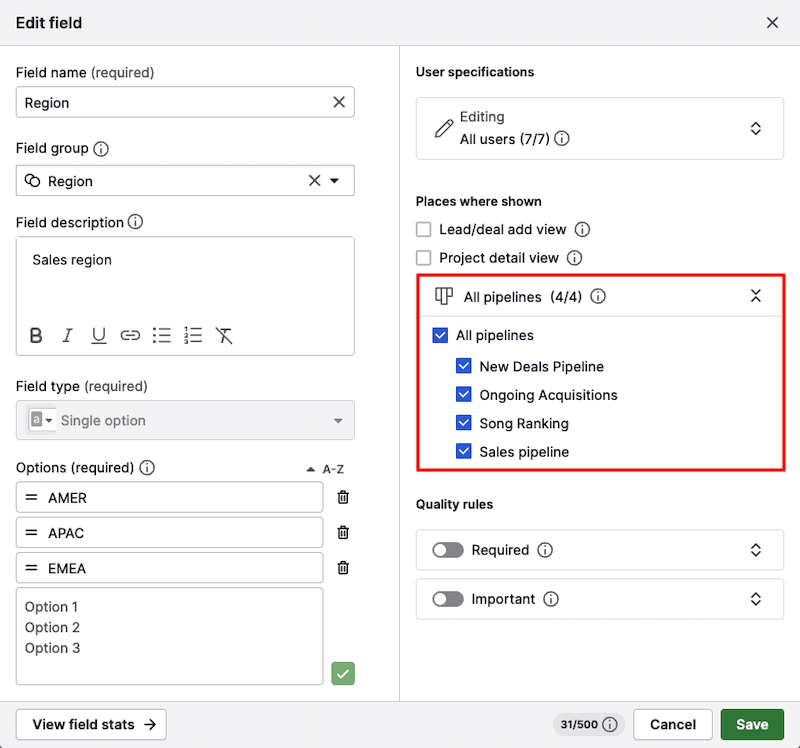
Task: Clear formatting in description editor
Action: [x=224, y=336]
